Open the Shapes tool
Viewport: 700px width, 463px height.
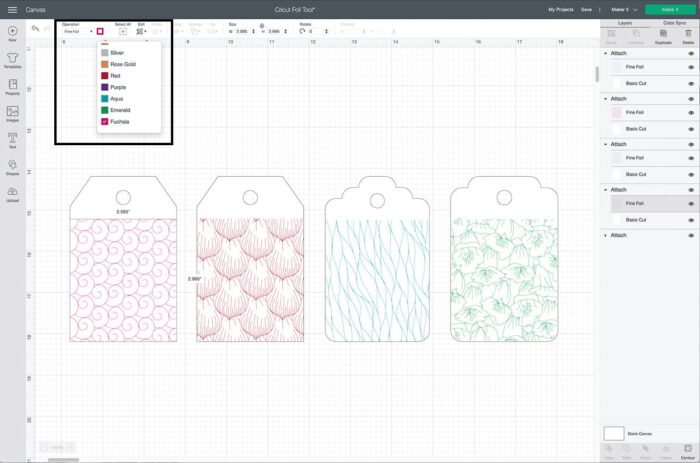click(12, 166)
